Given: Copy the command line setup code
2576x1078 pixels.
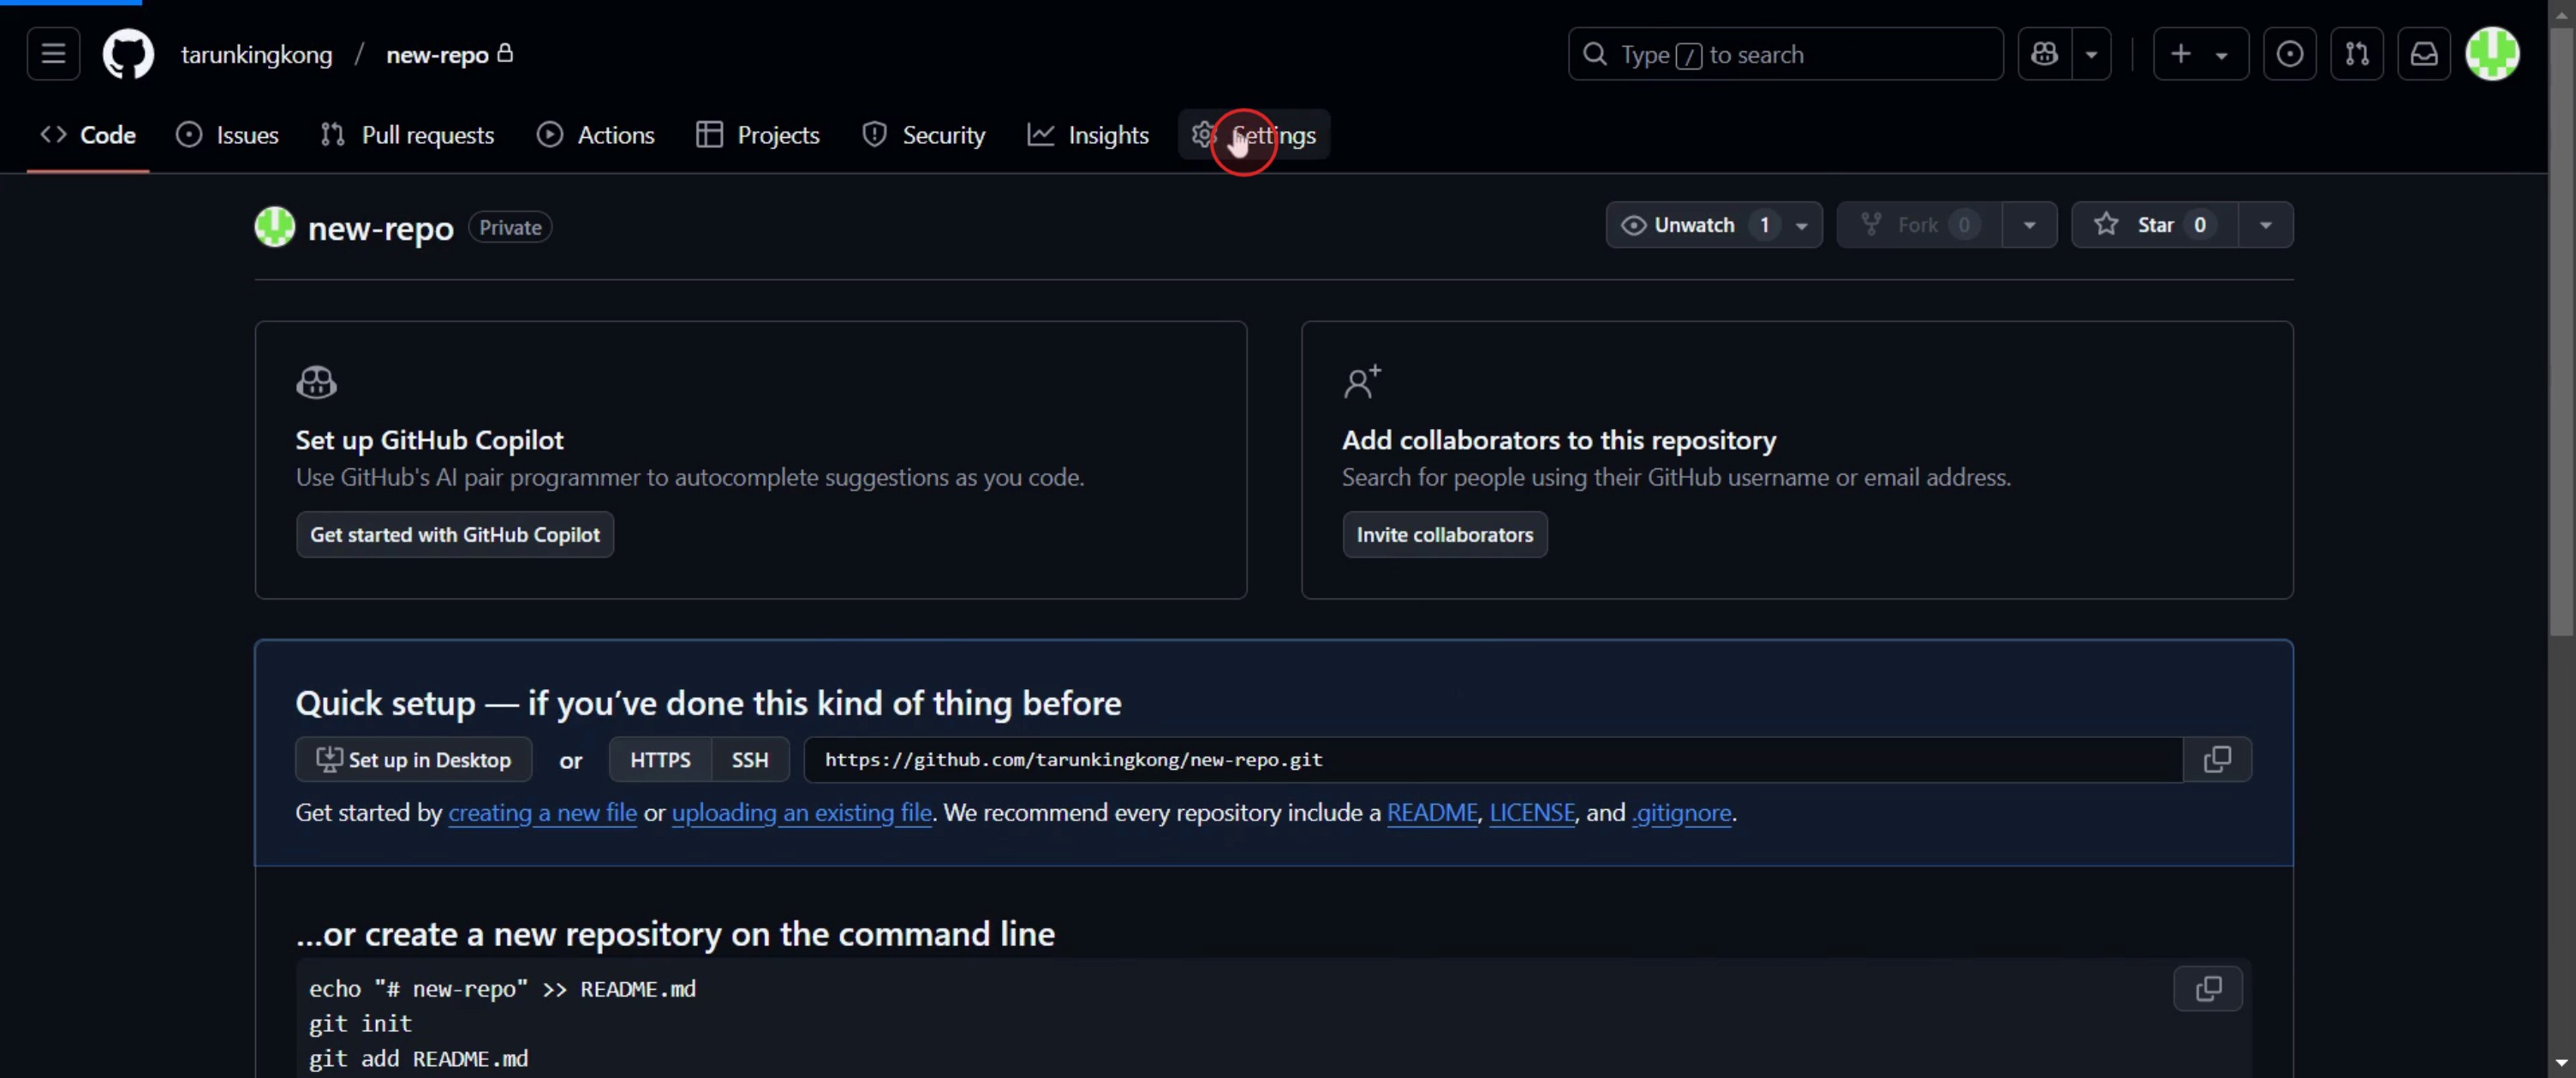Looking at the screenshot, I should coord(2207,989).
